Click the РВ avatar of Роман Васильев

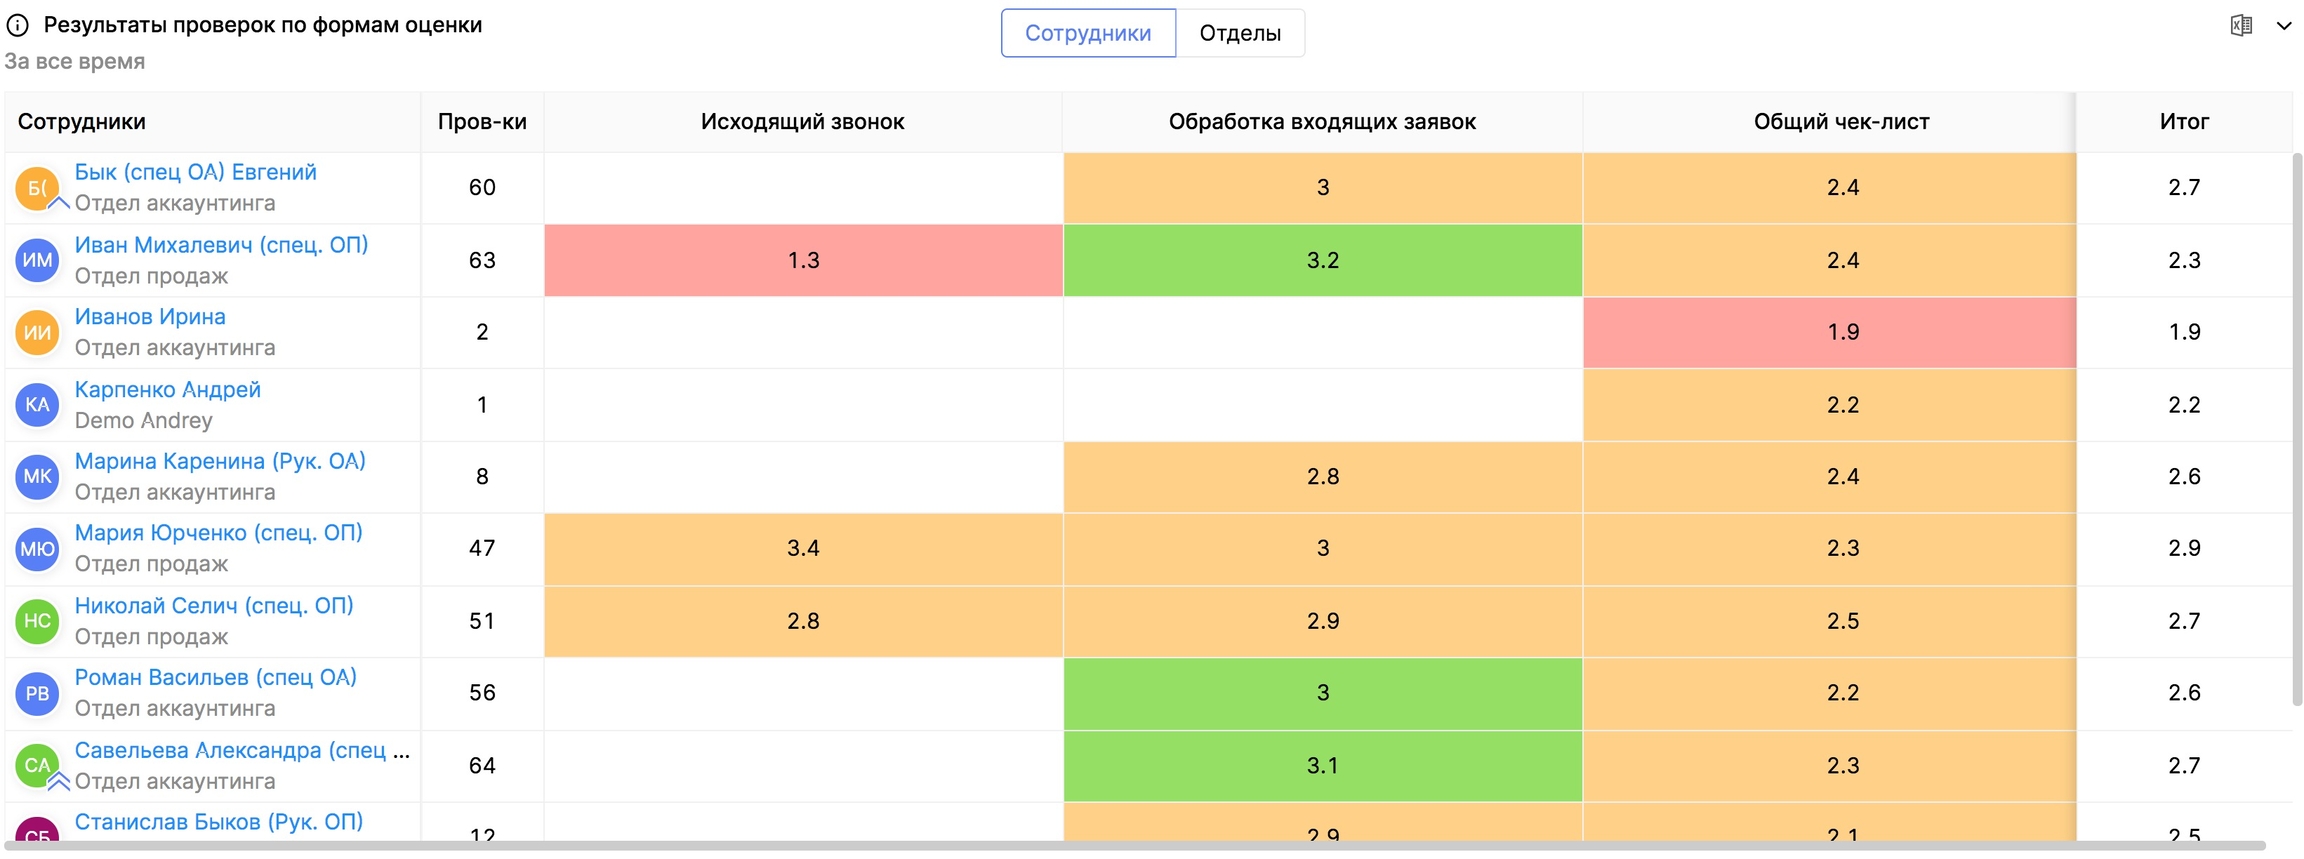point(37,693)
